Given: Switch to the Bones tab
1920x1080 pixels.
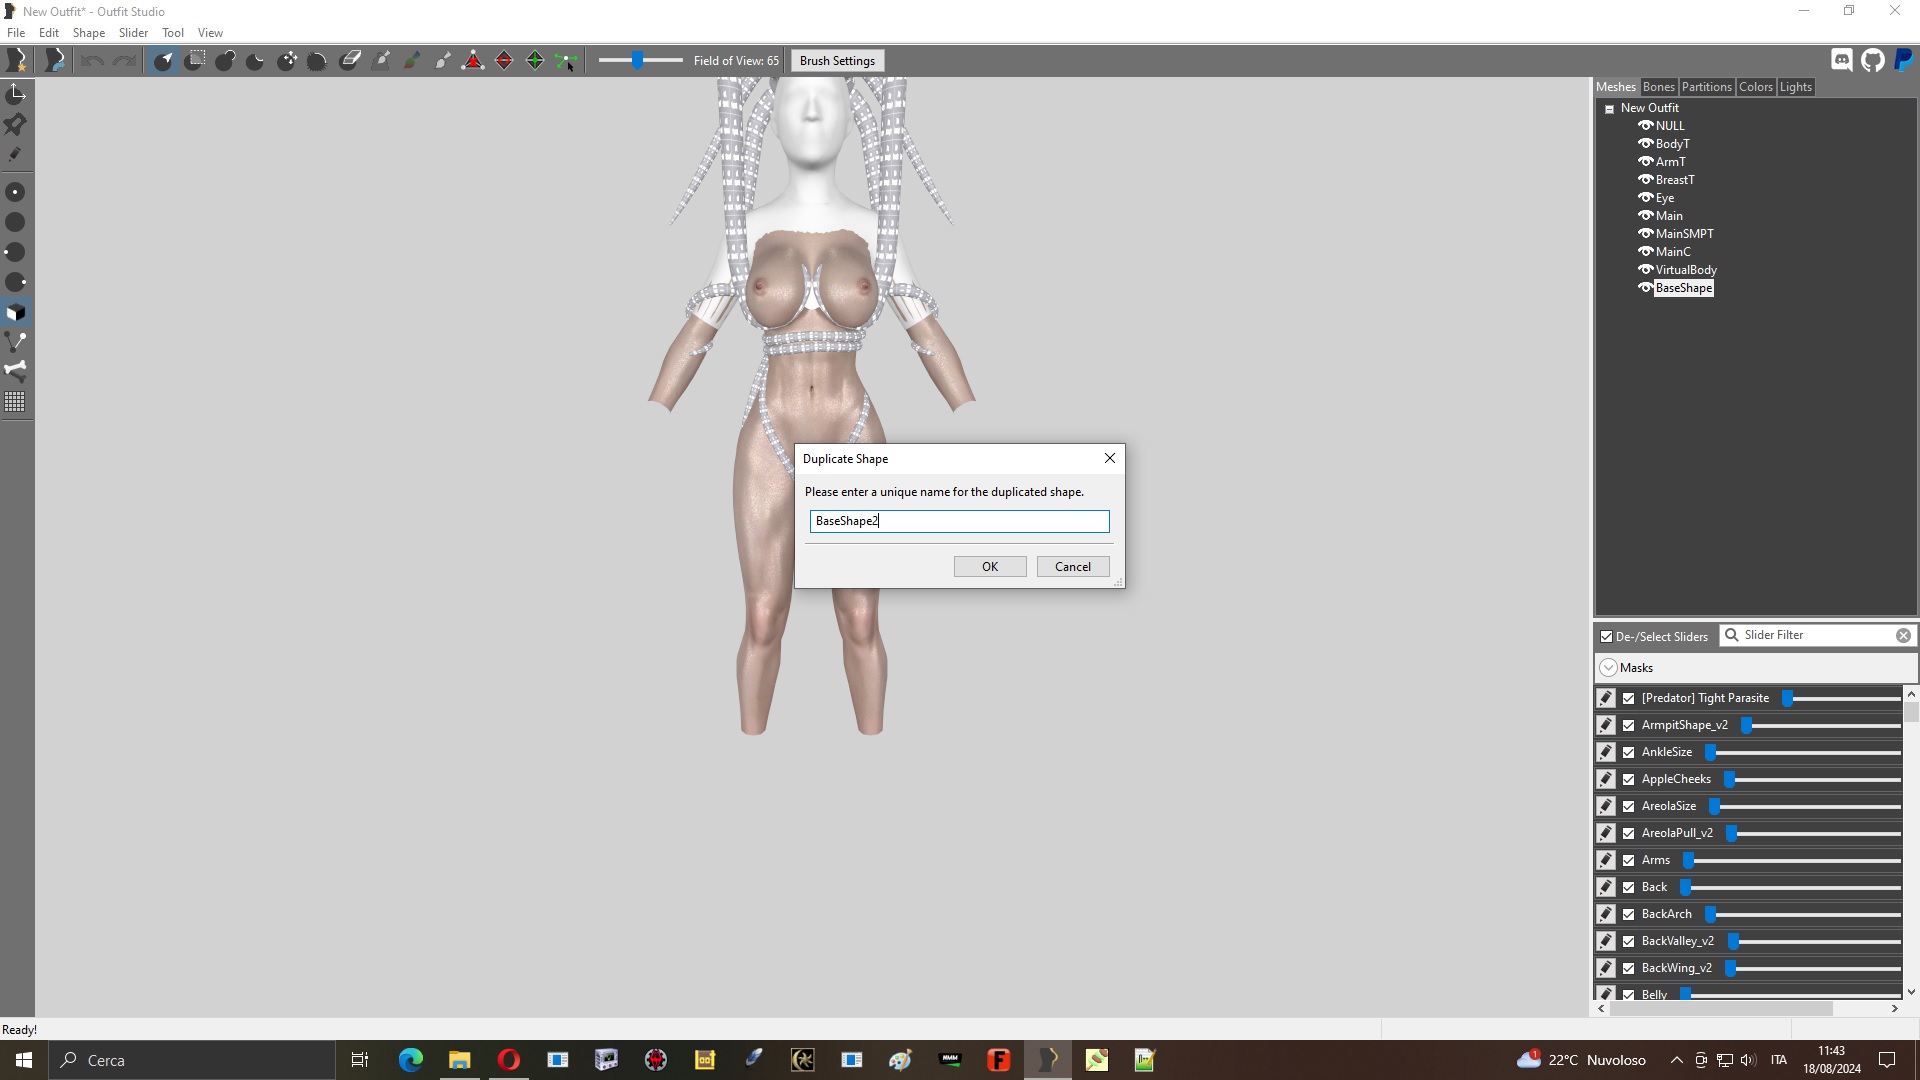Looking at the screenshot, I should coord(1658,87).
